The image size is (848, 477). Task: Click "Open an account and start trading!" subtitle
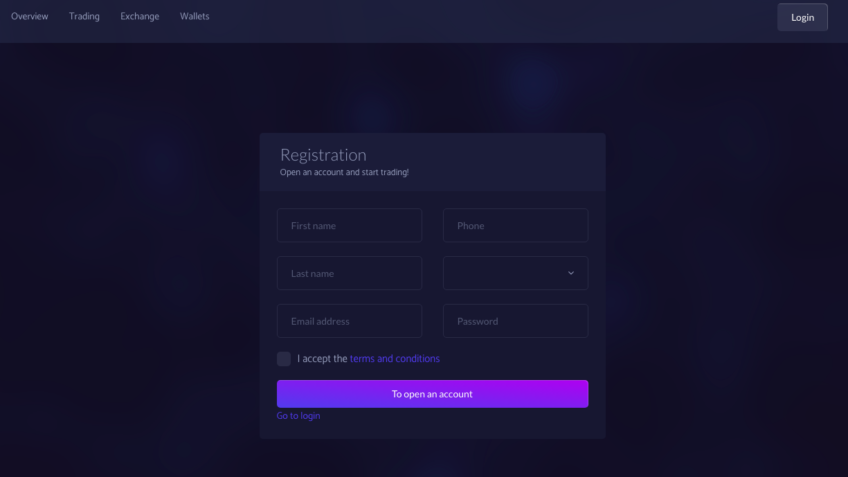[344, 172]
